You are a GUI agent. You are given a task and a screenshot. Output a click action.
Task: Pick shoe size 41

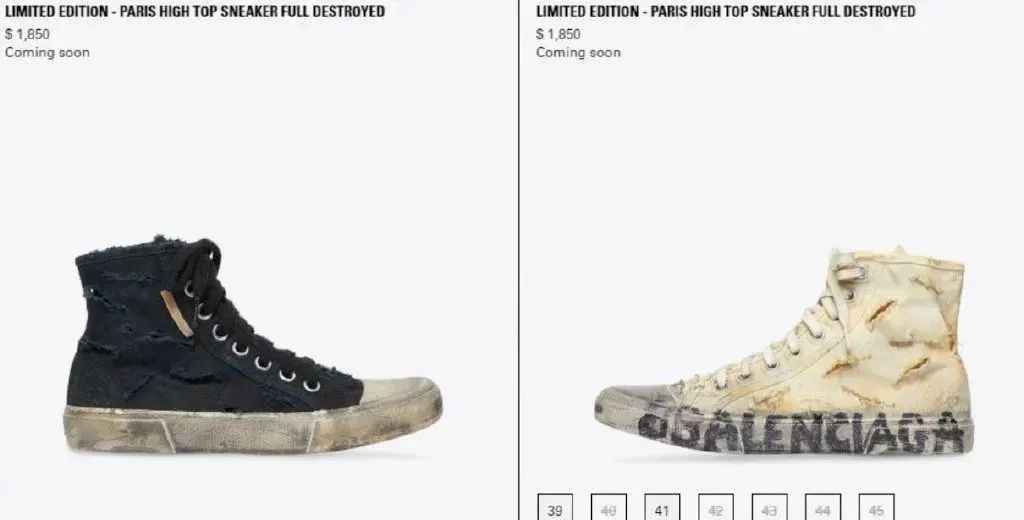662,508
